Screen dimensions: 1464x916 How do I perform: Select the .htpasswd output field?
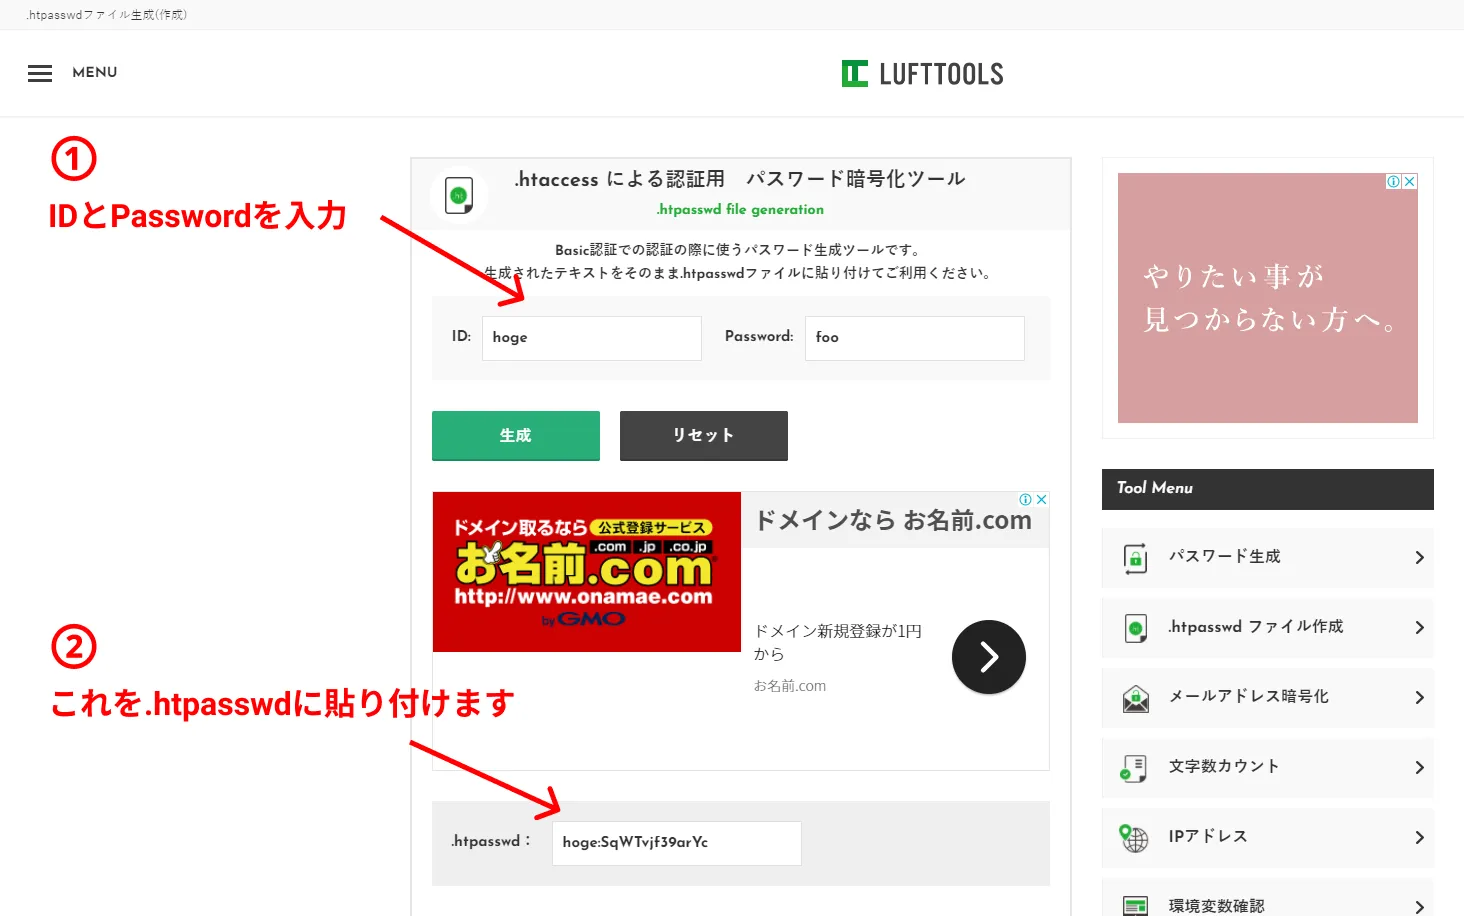(x=677, y=843)
